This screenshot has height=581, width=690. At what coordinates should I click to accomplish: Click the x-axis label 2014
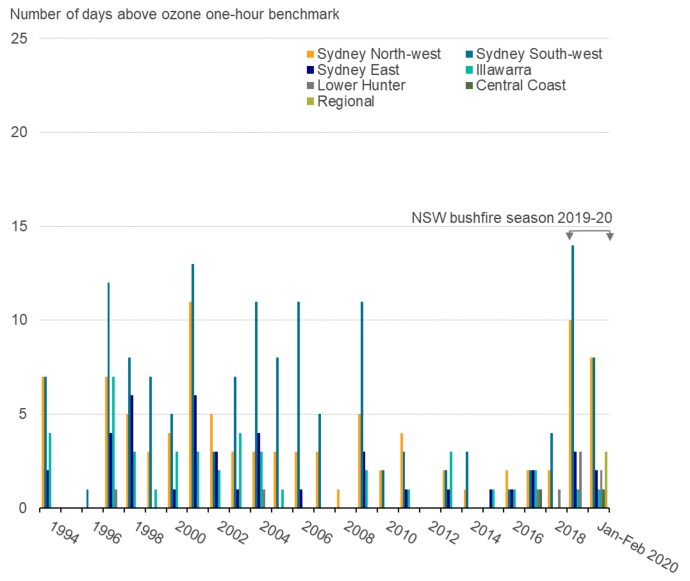(x=486, y=533)
